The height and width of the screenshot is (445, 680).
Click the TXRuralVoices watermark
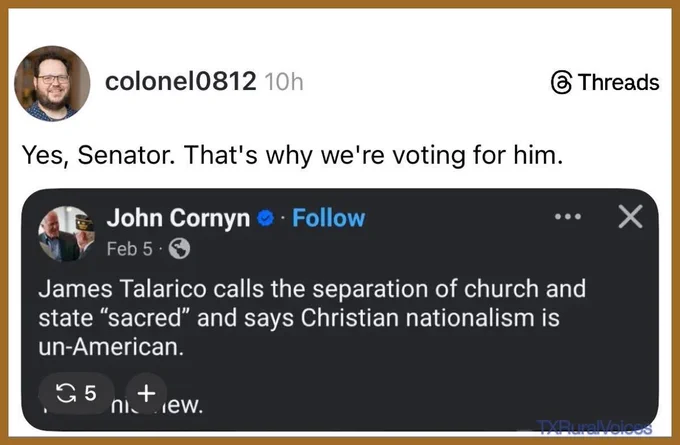tap(594, 427)
